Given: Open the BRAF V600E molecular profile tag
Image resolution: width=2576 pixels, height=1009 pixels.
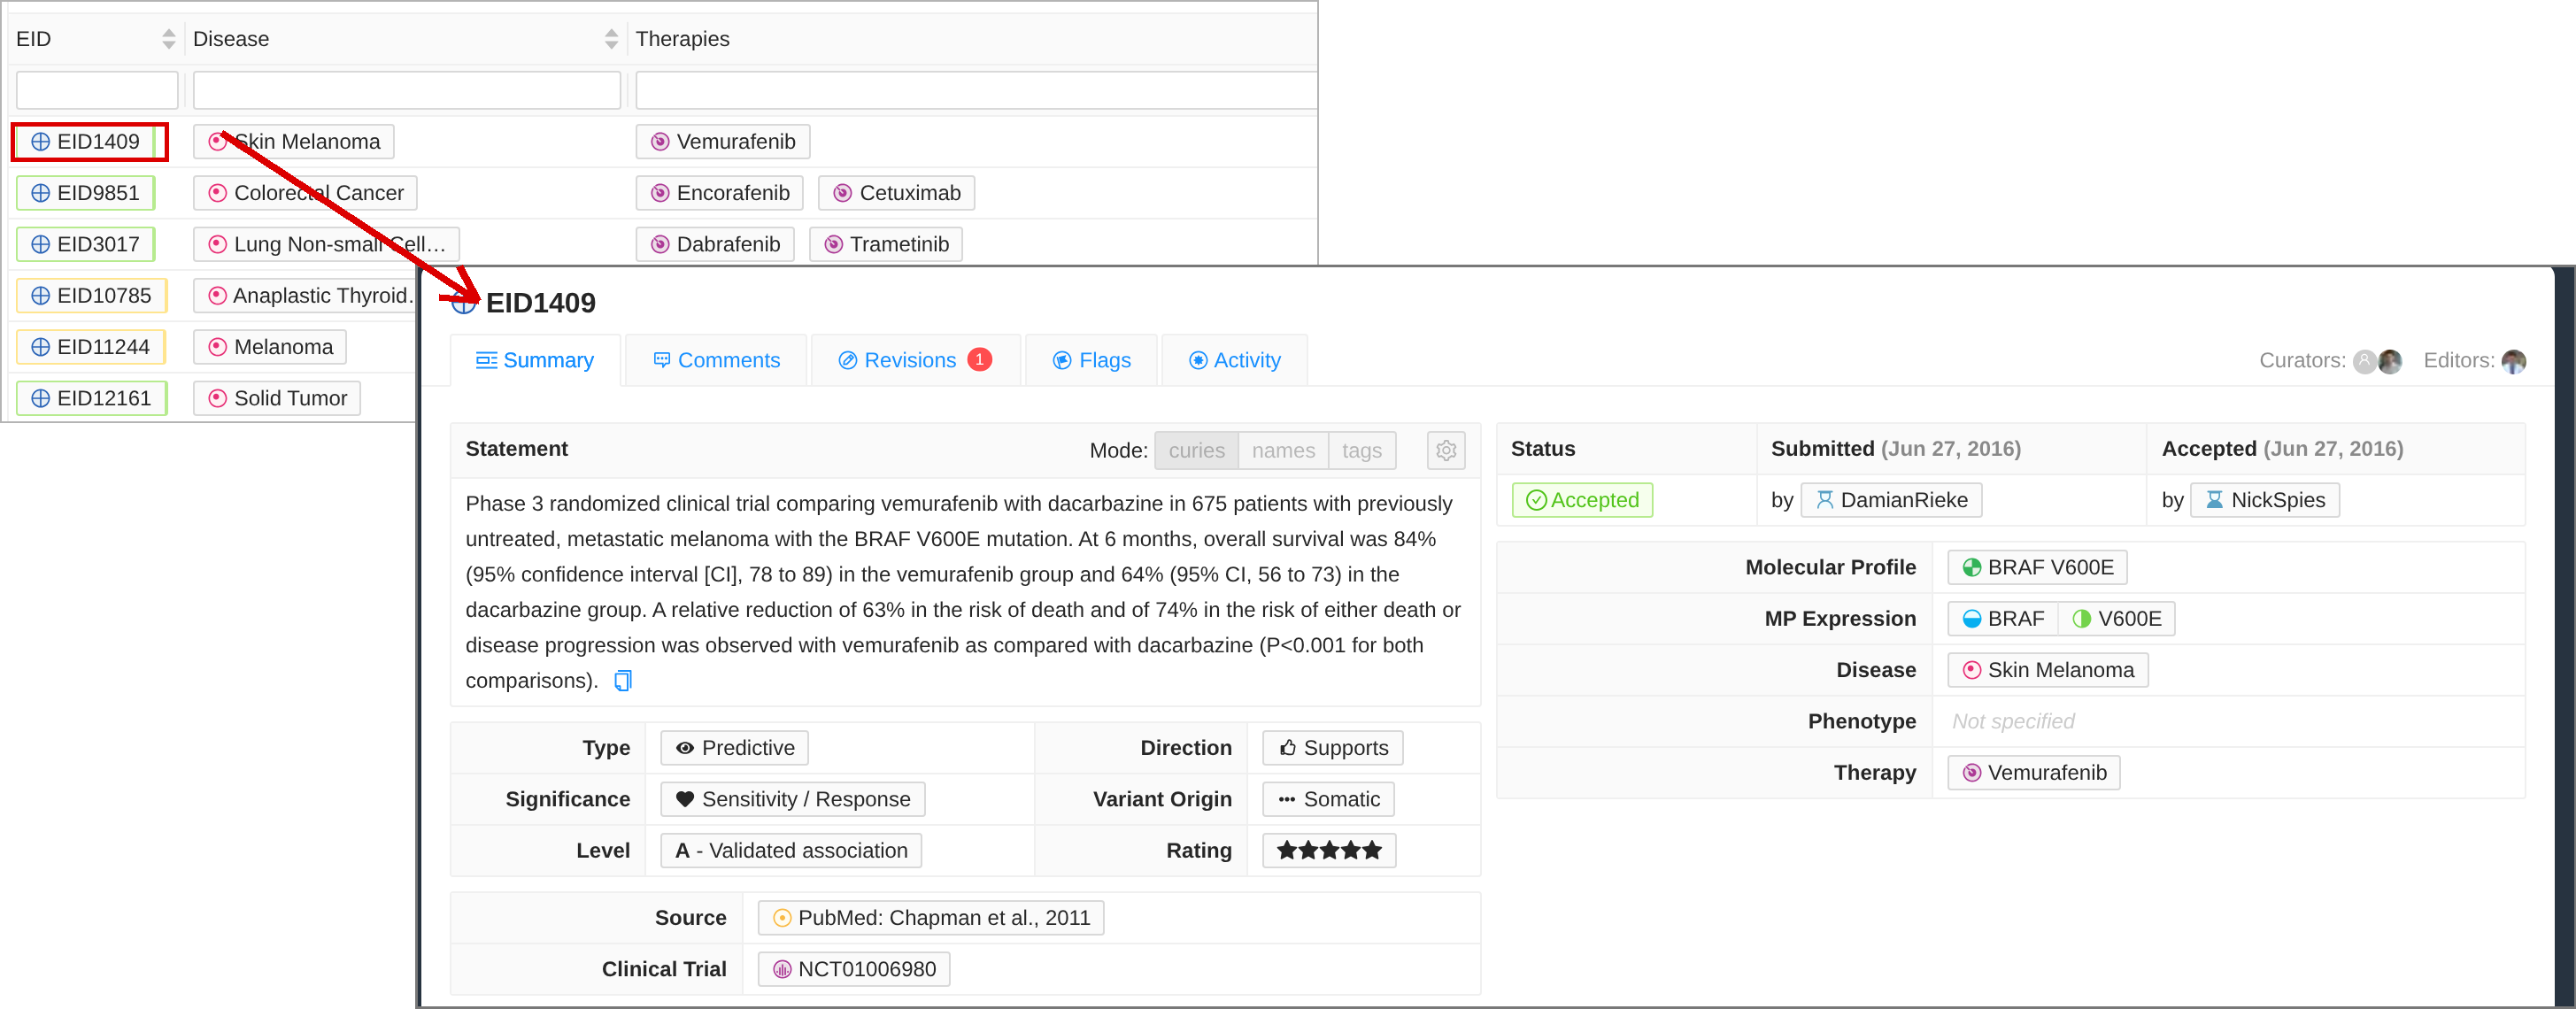Looking at the screenshot, I should (2037, 567).
